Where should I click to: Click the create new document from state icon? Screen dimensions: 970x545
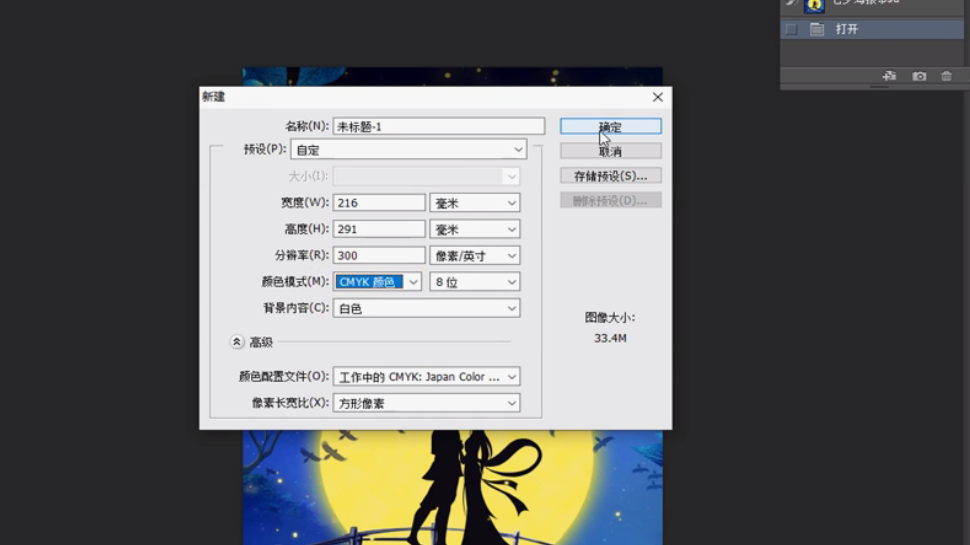click(x=889, y=76)
